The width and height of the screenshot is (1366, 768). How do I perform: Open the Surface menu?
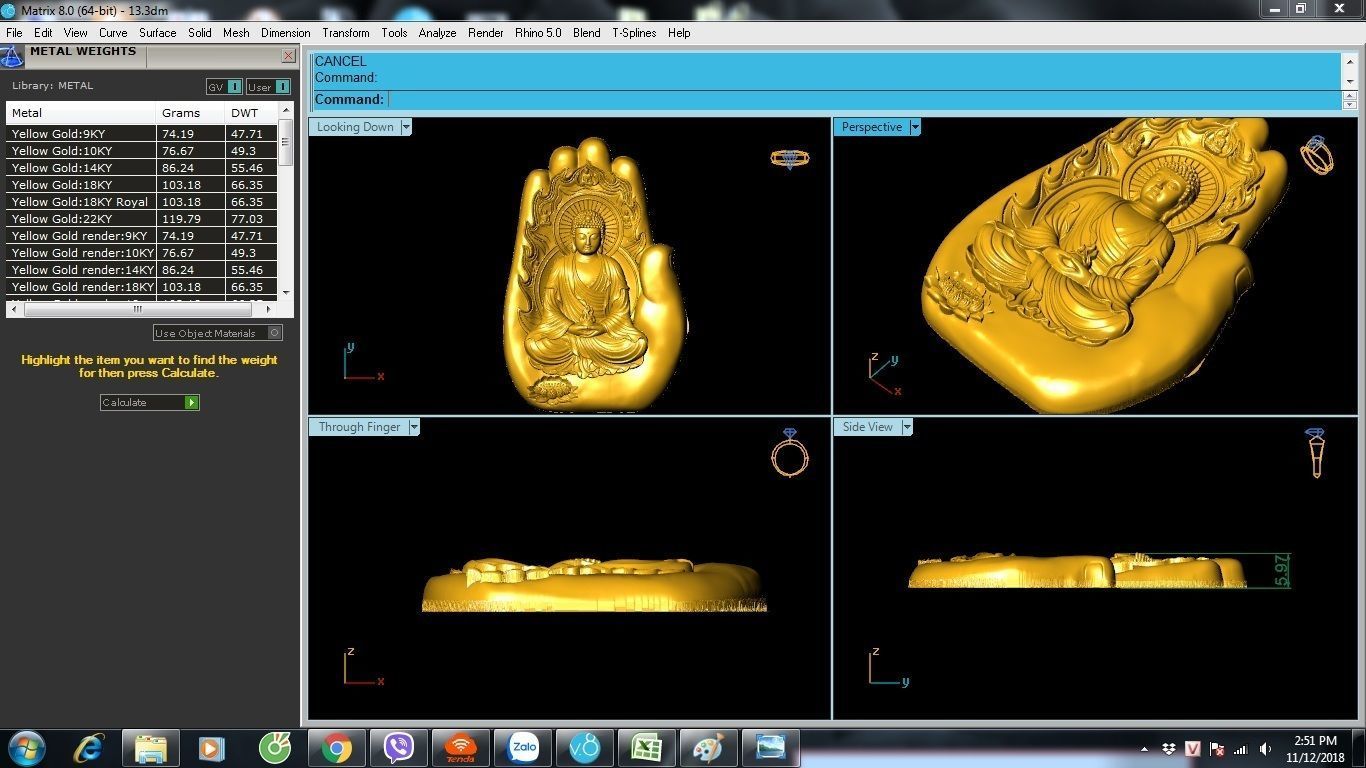(x=158, y=33)
